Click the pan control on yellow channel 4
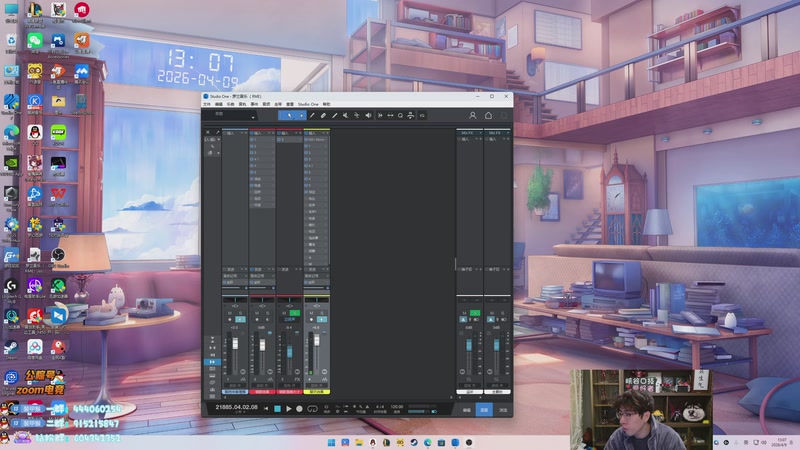Image resolution: width=800 pixels, height=450 pixels. (317, 299)
